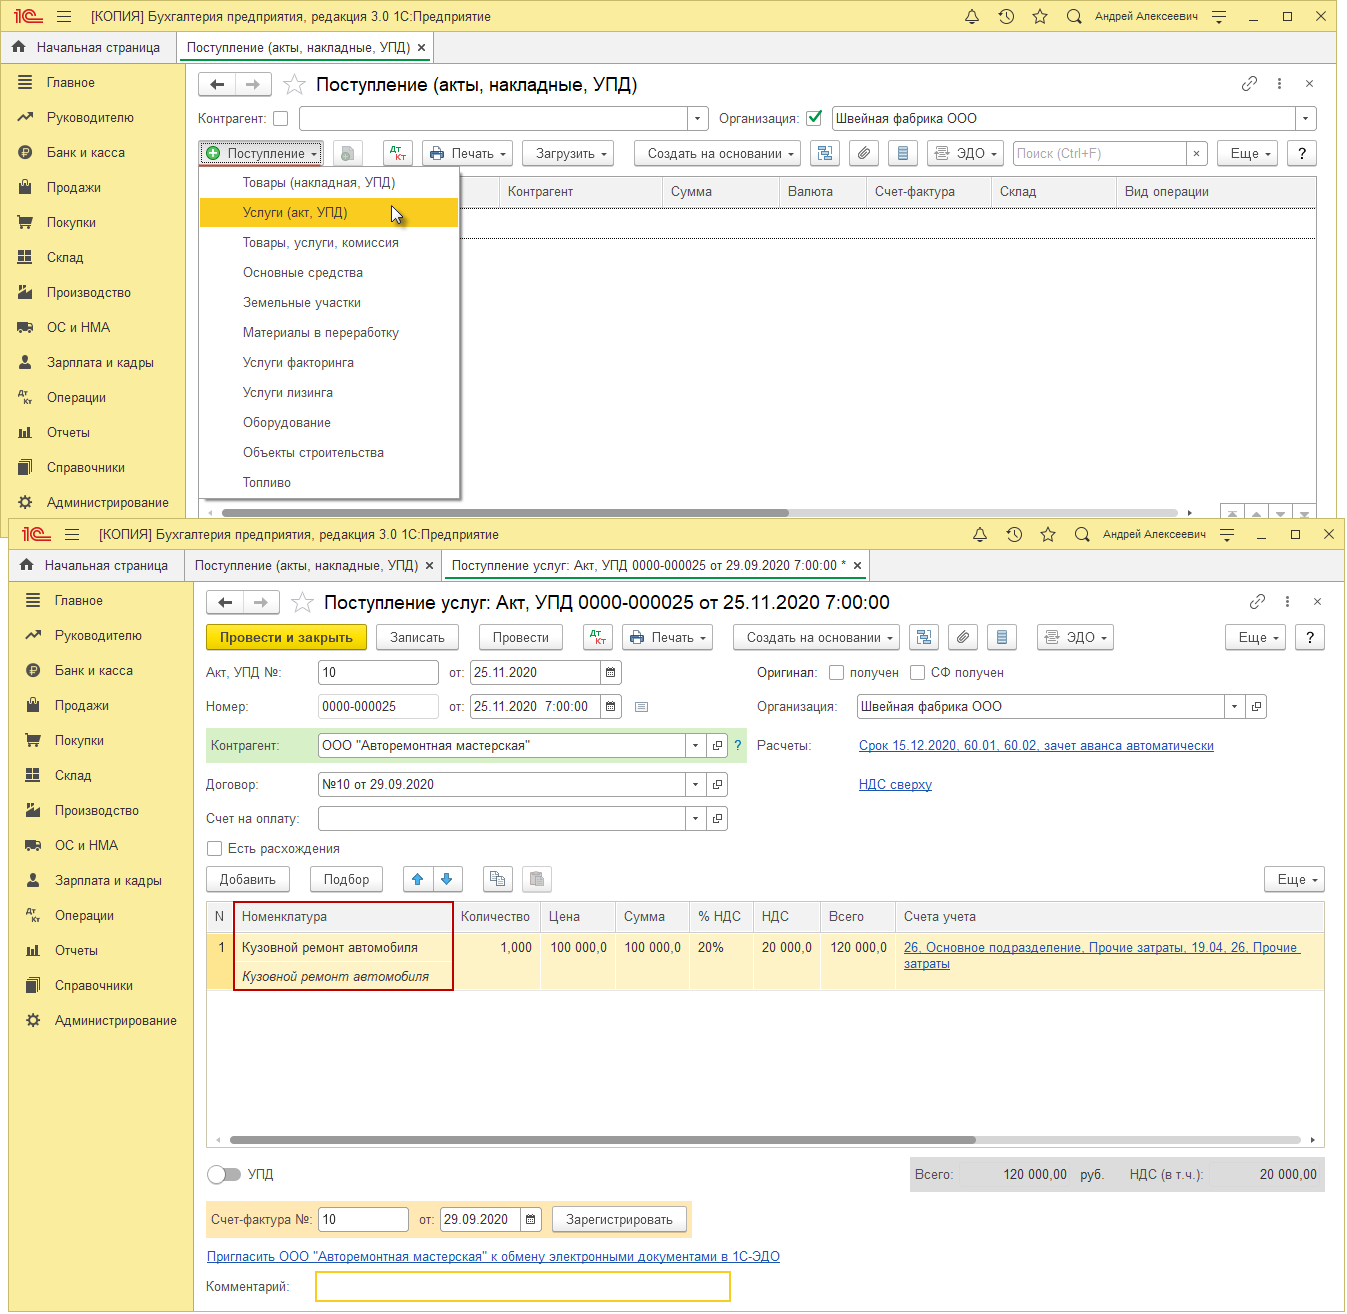Click the Провести и закрыть button
The image size is (1347, 1314).
click(x=286, y=637)
